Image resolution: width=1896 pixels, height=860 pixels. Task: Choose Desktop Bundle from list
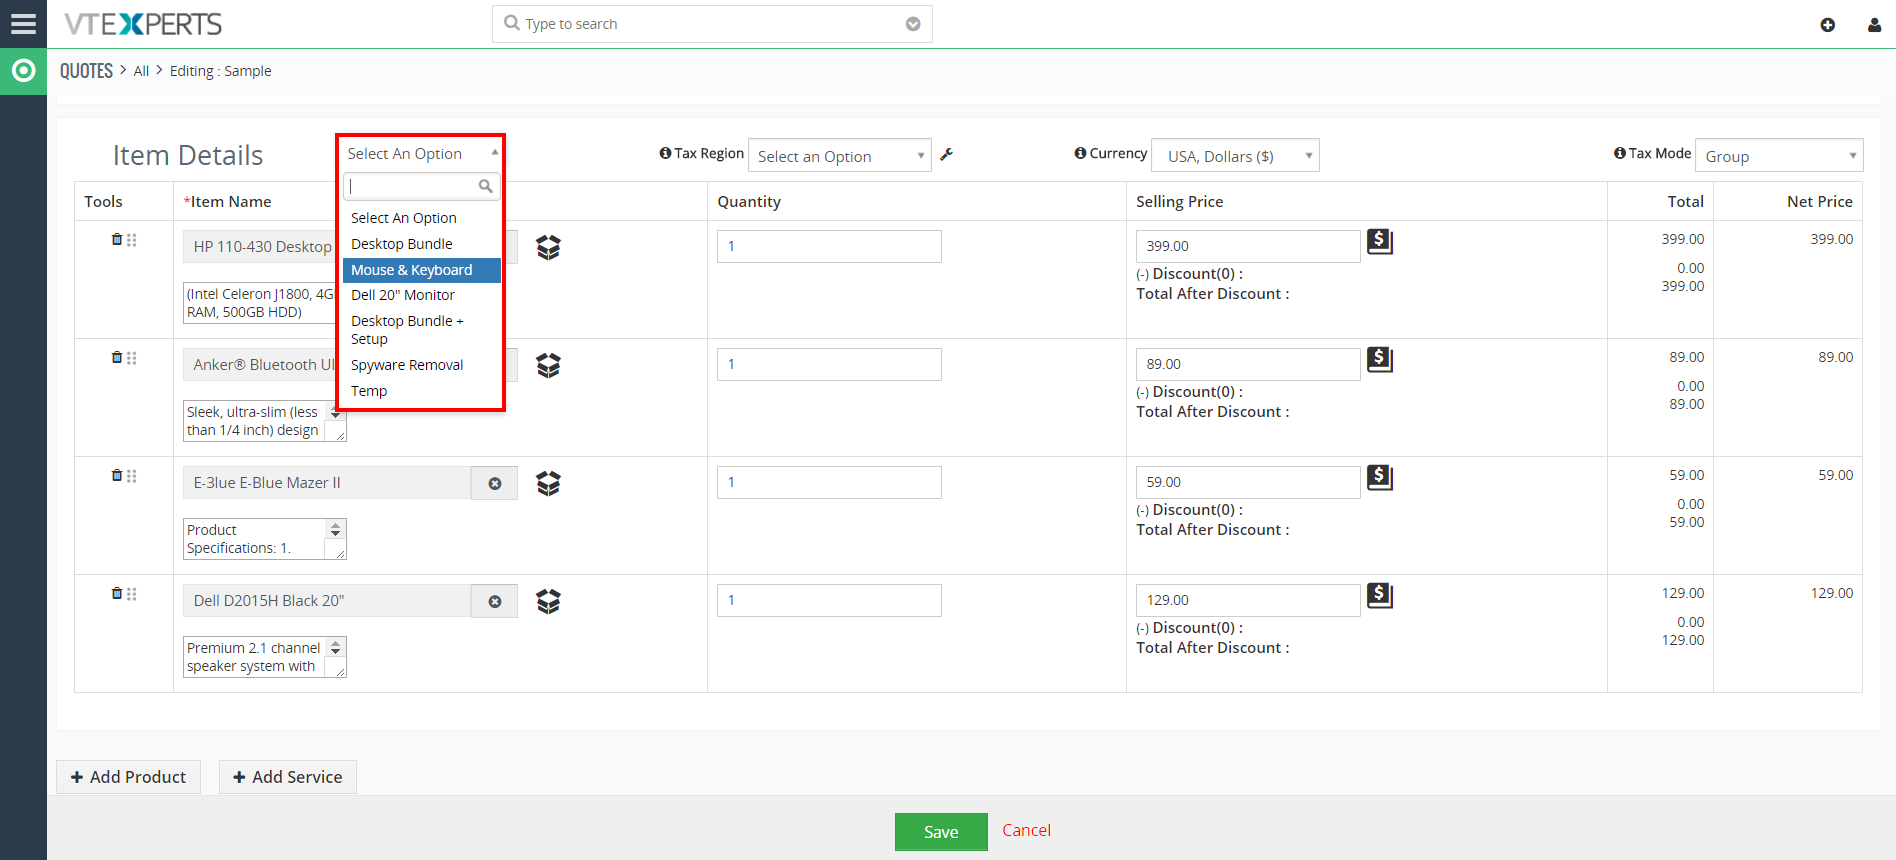click(421, 244)
